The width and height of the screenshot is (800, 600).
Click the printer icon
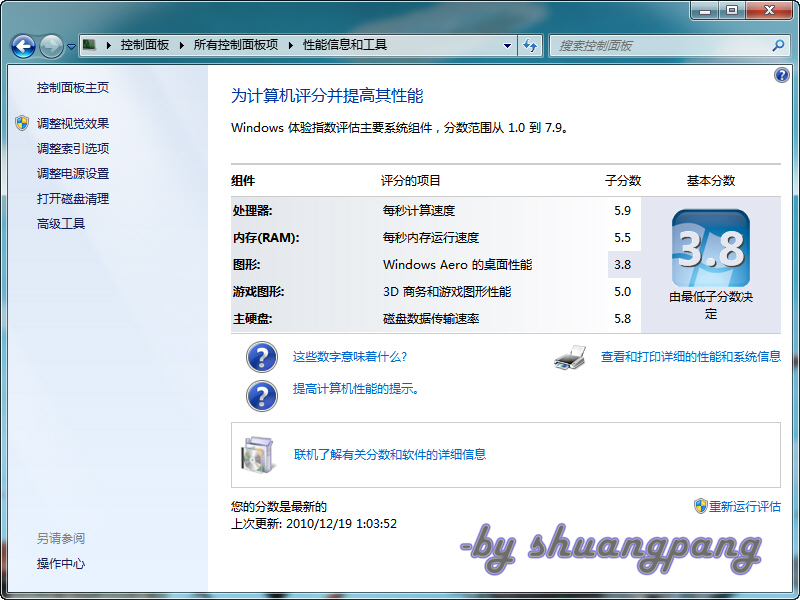pyautogui.click(x=569, y=358)
